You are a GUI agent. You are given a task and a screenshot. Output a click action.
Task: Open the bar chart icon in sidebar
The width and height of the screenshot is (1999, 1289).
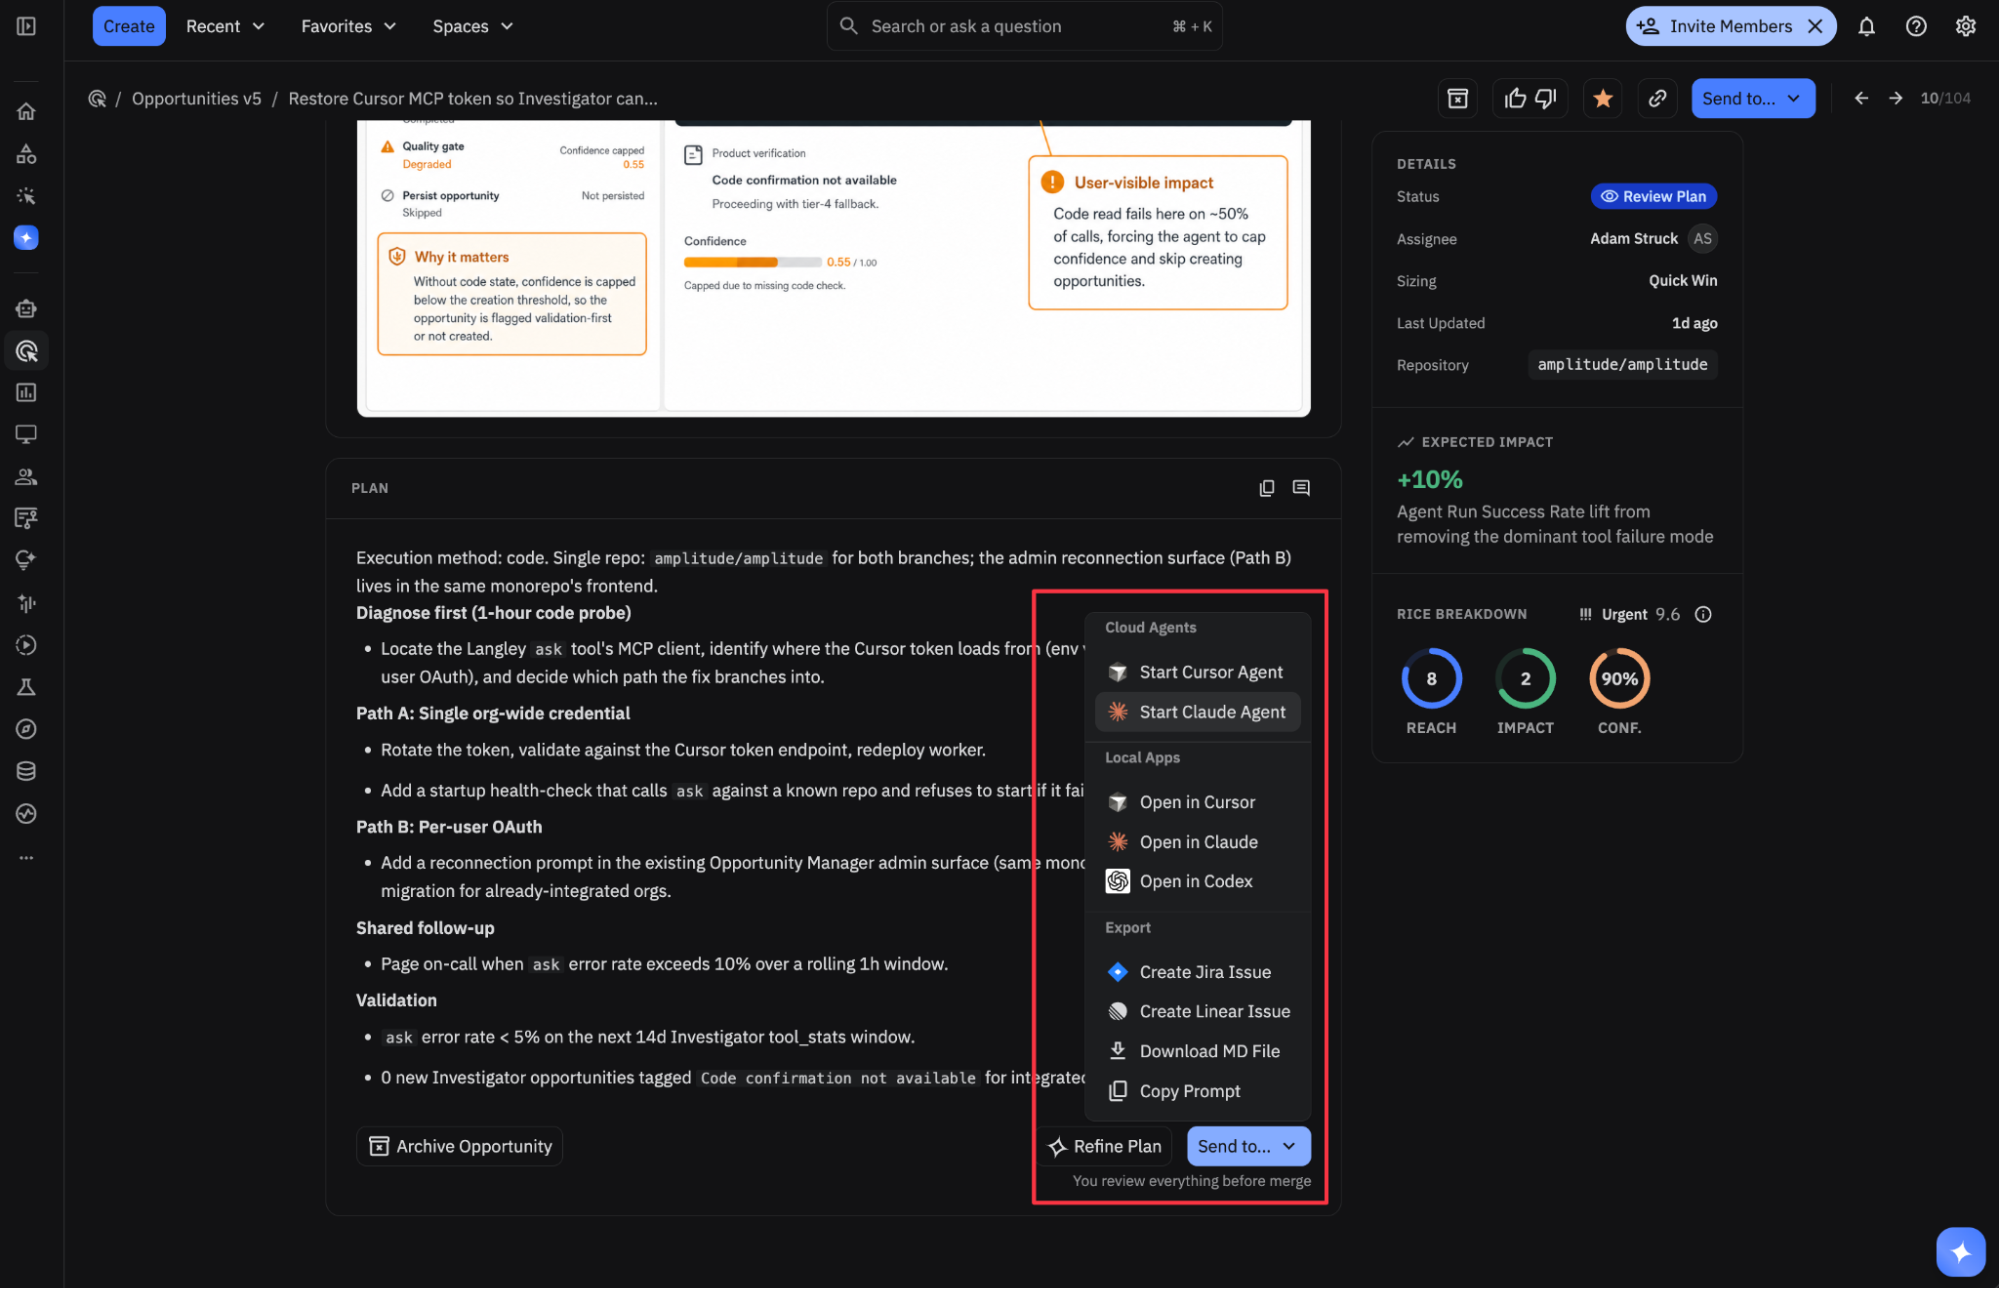(x=26, y=393)
